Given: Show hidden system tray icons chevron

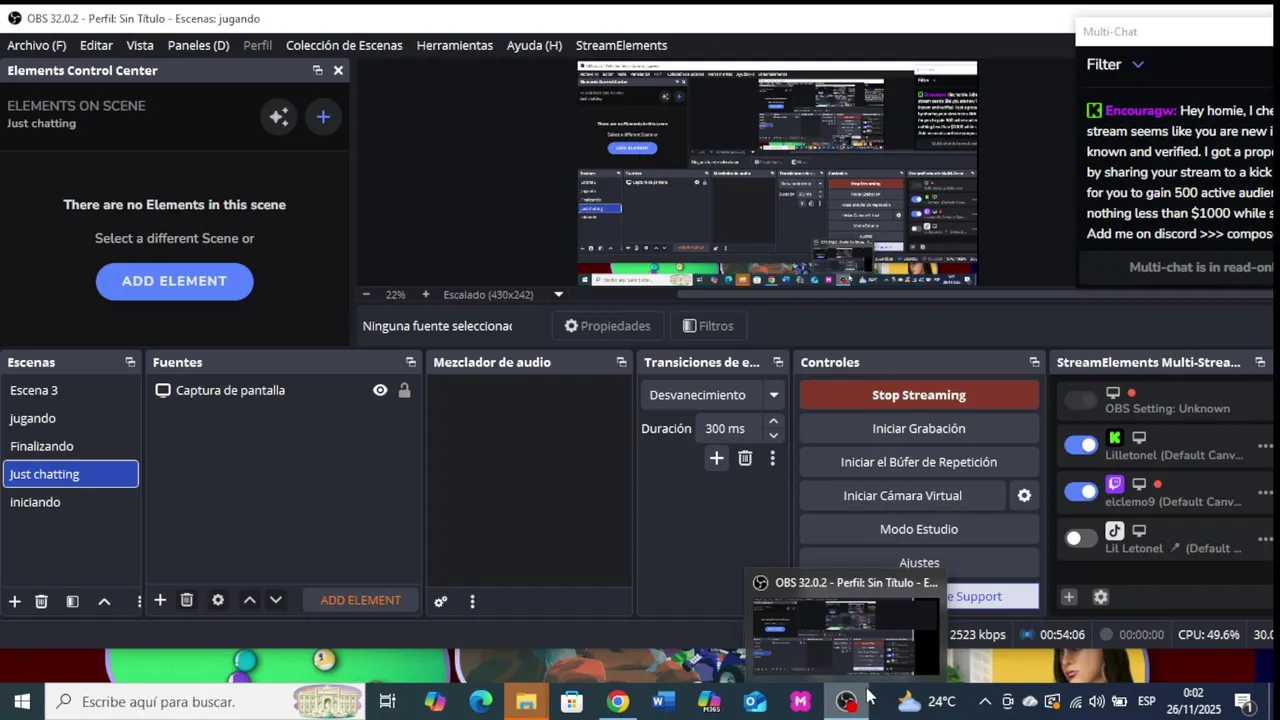Looking at the screenshot, I should coord(984,702).
